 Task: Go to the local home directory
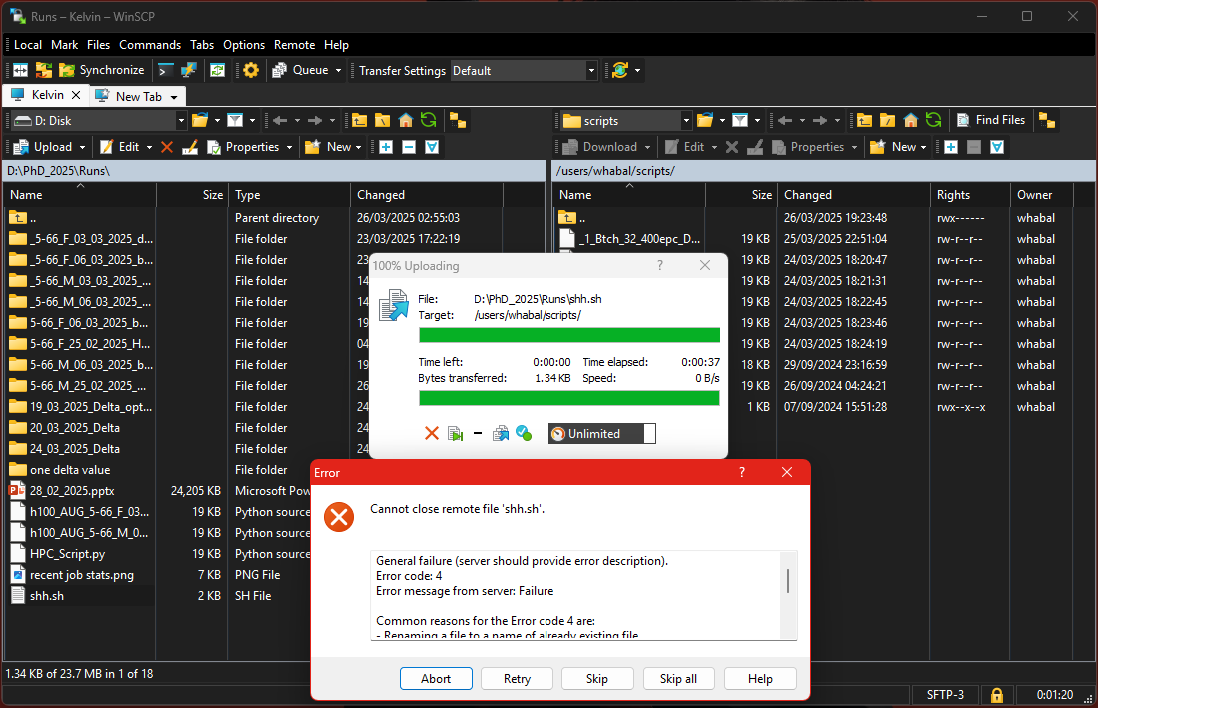[405, 120]
